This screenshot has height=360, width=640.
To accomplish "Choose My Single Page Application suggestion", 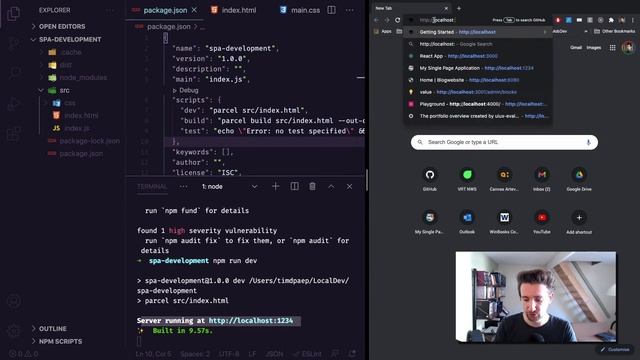I will click(x=478, y=68).
